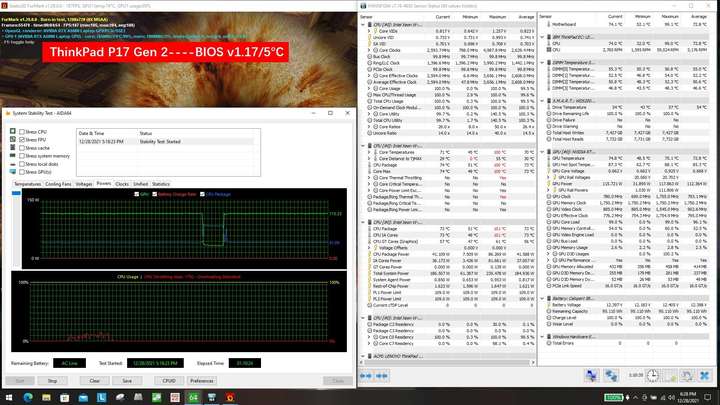This screenshot has height=405, width=720.
Task: Open HWiNFO sensor settings gear icon
Action: pos(686,376)
